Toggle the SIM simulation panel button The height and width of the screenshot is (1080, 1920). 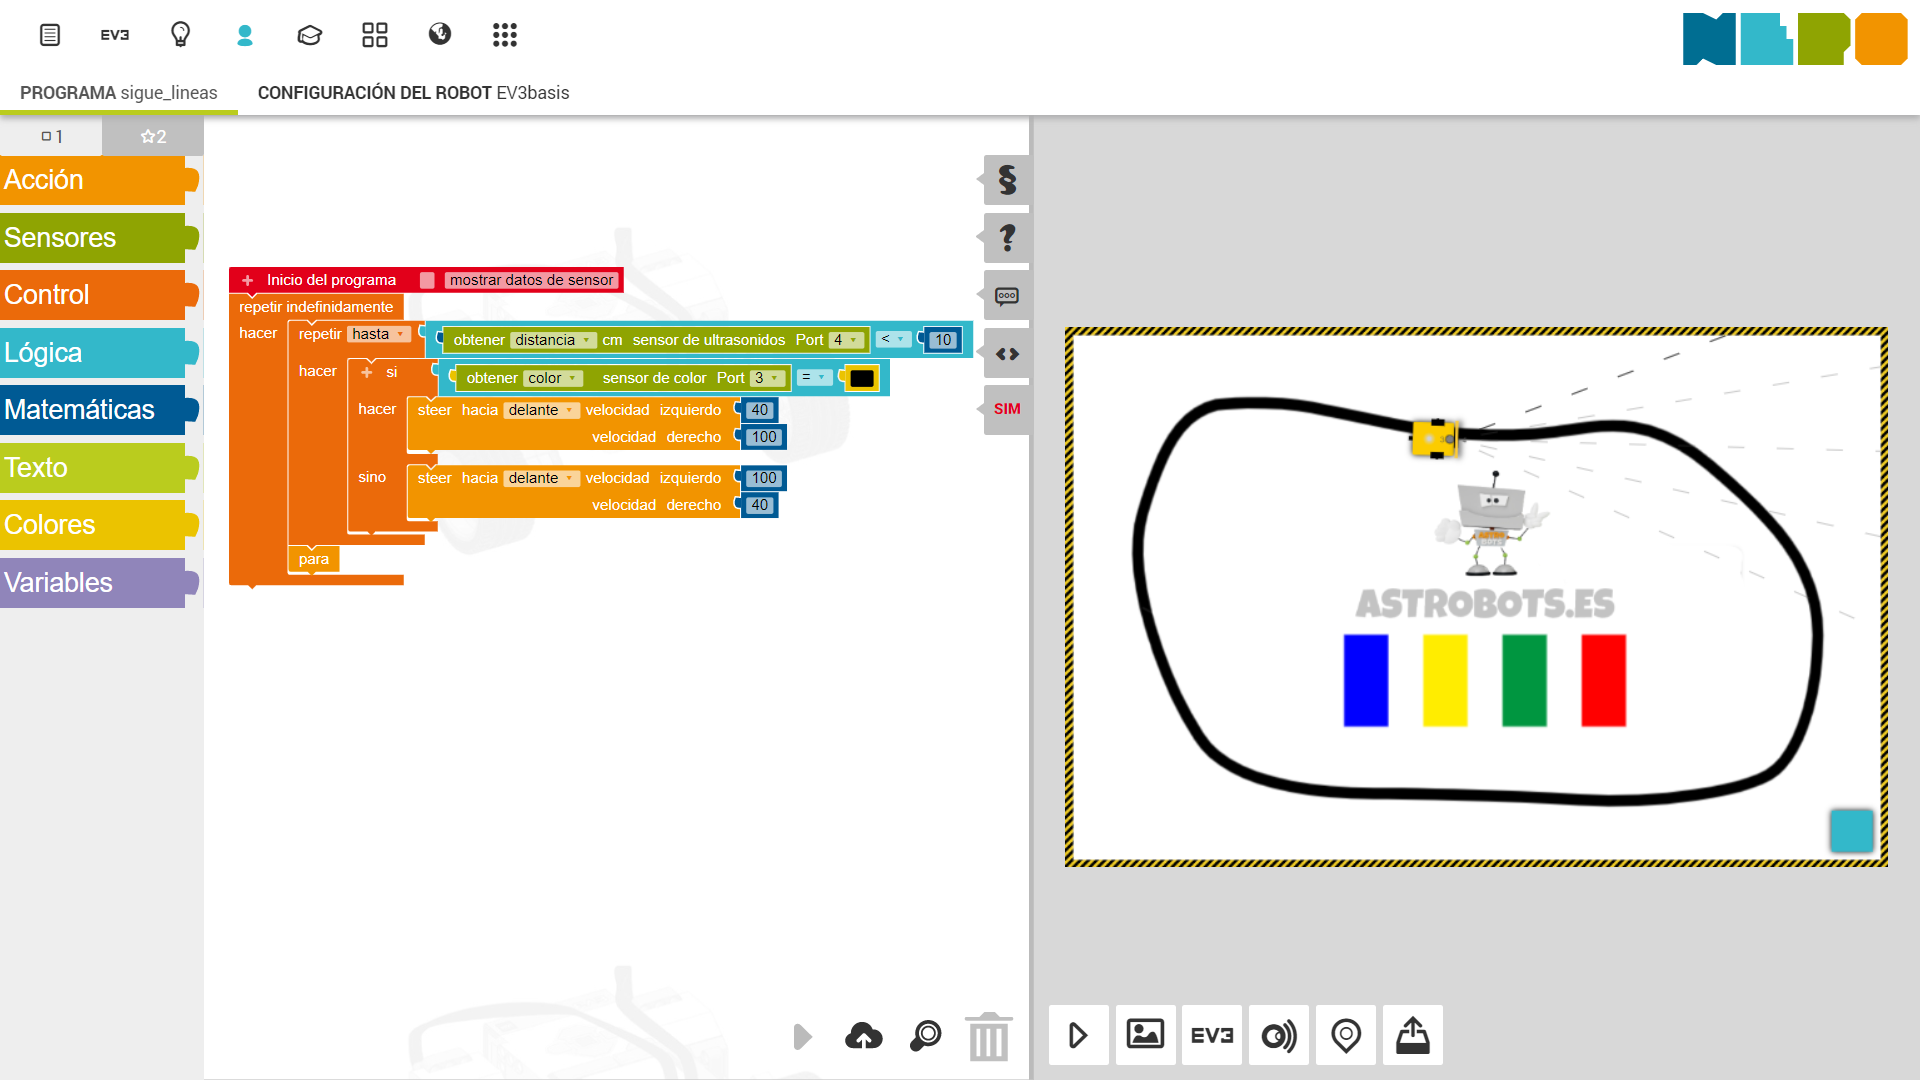(x=1007, y=409)
